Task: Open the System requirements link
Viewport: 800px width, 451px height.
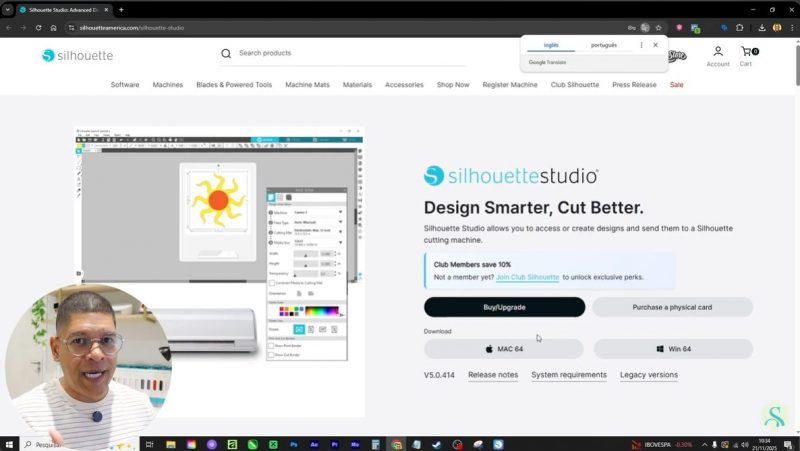Action: coord(569,375)
